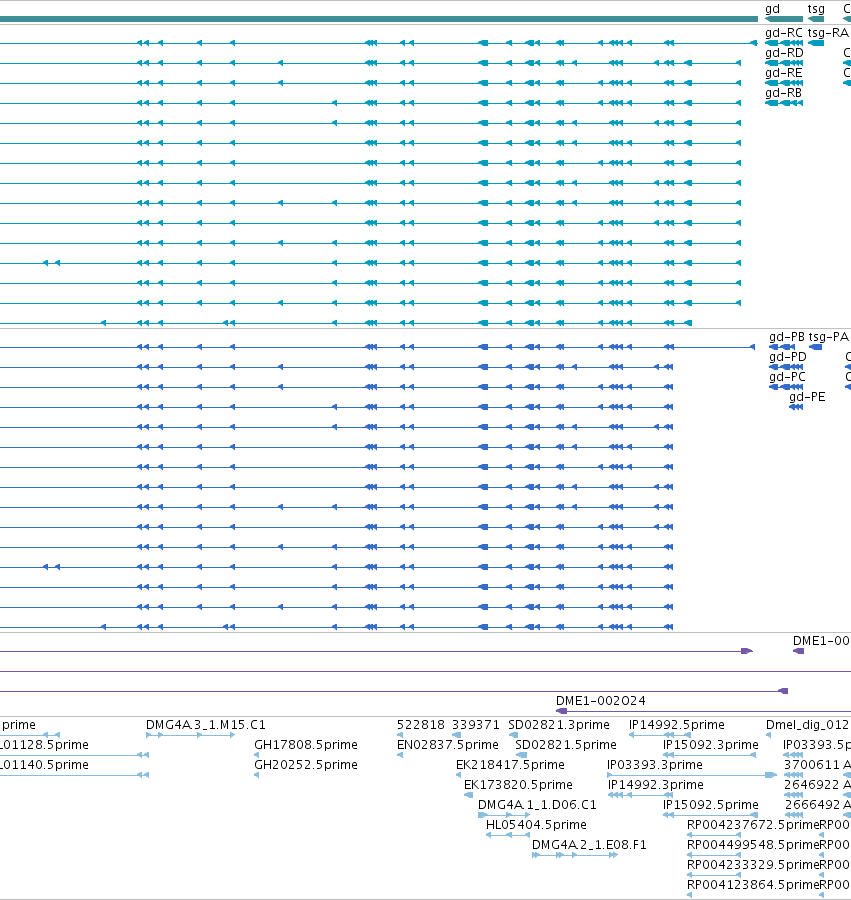Click the IP15092.5prime EST label

[x=710, y=805]
